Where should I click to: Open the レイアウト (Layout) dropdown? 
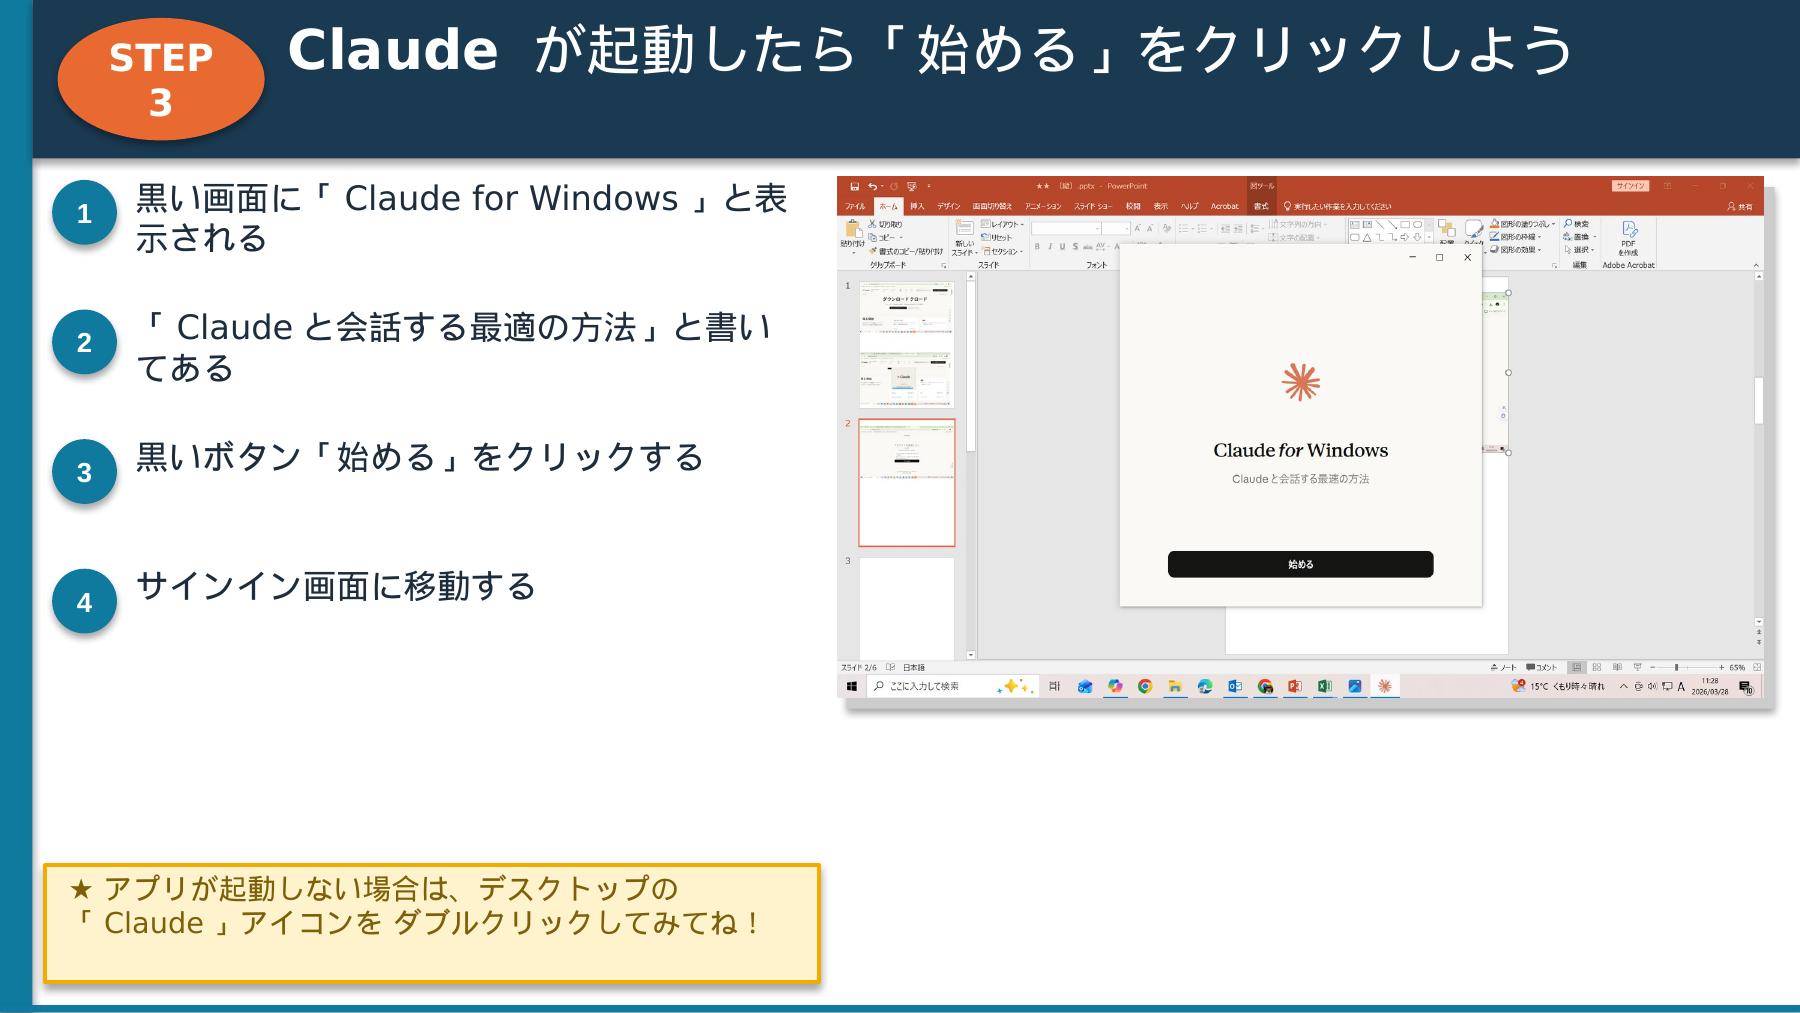[1001, 224]
